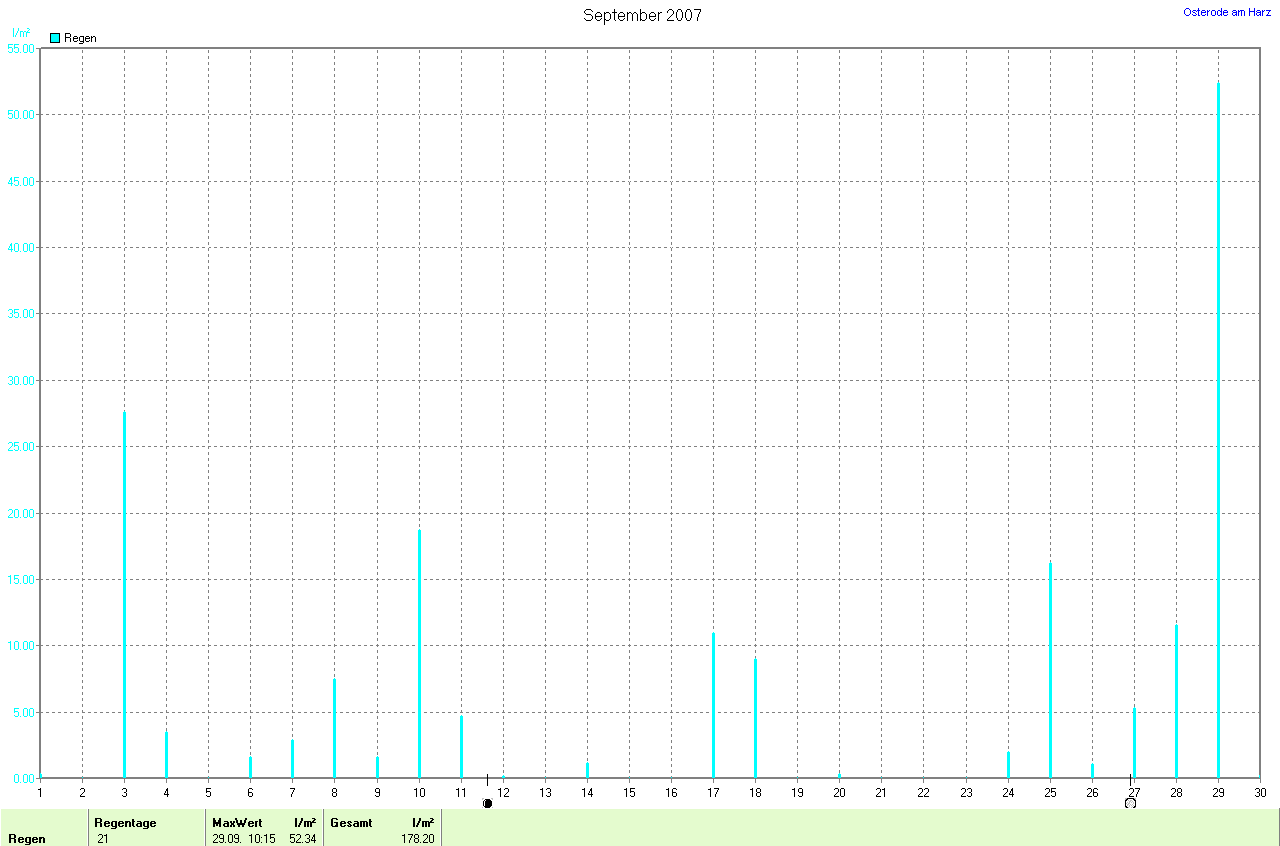
Task: Click the cyan Regen legend swatch
Action: pos(56,38)
